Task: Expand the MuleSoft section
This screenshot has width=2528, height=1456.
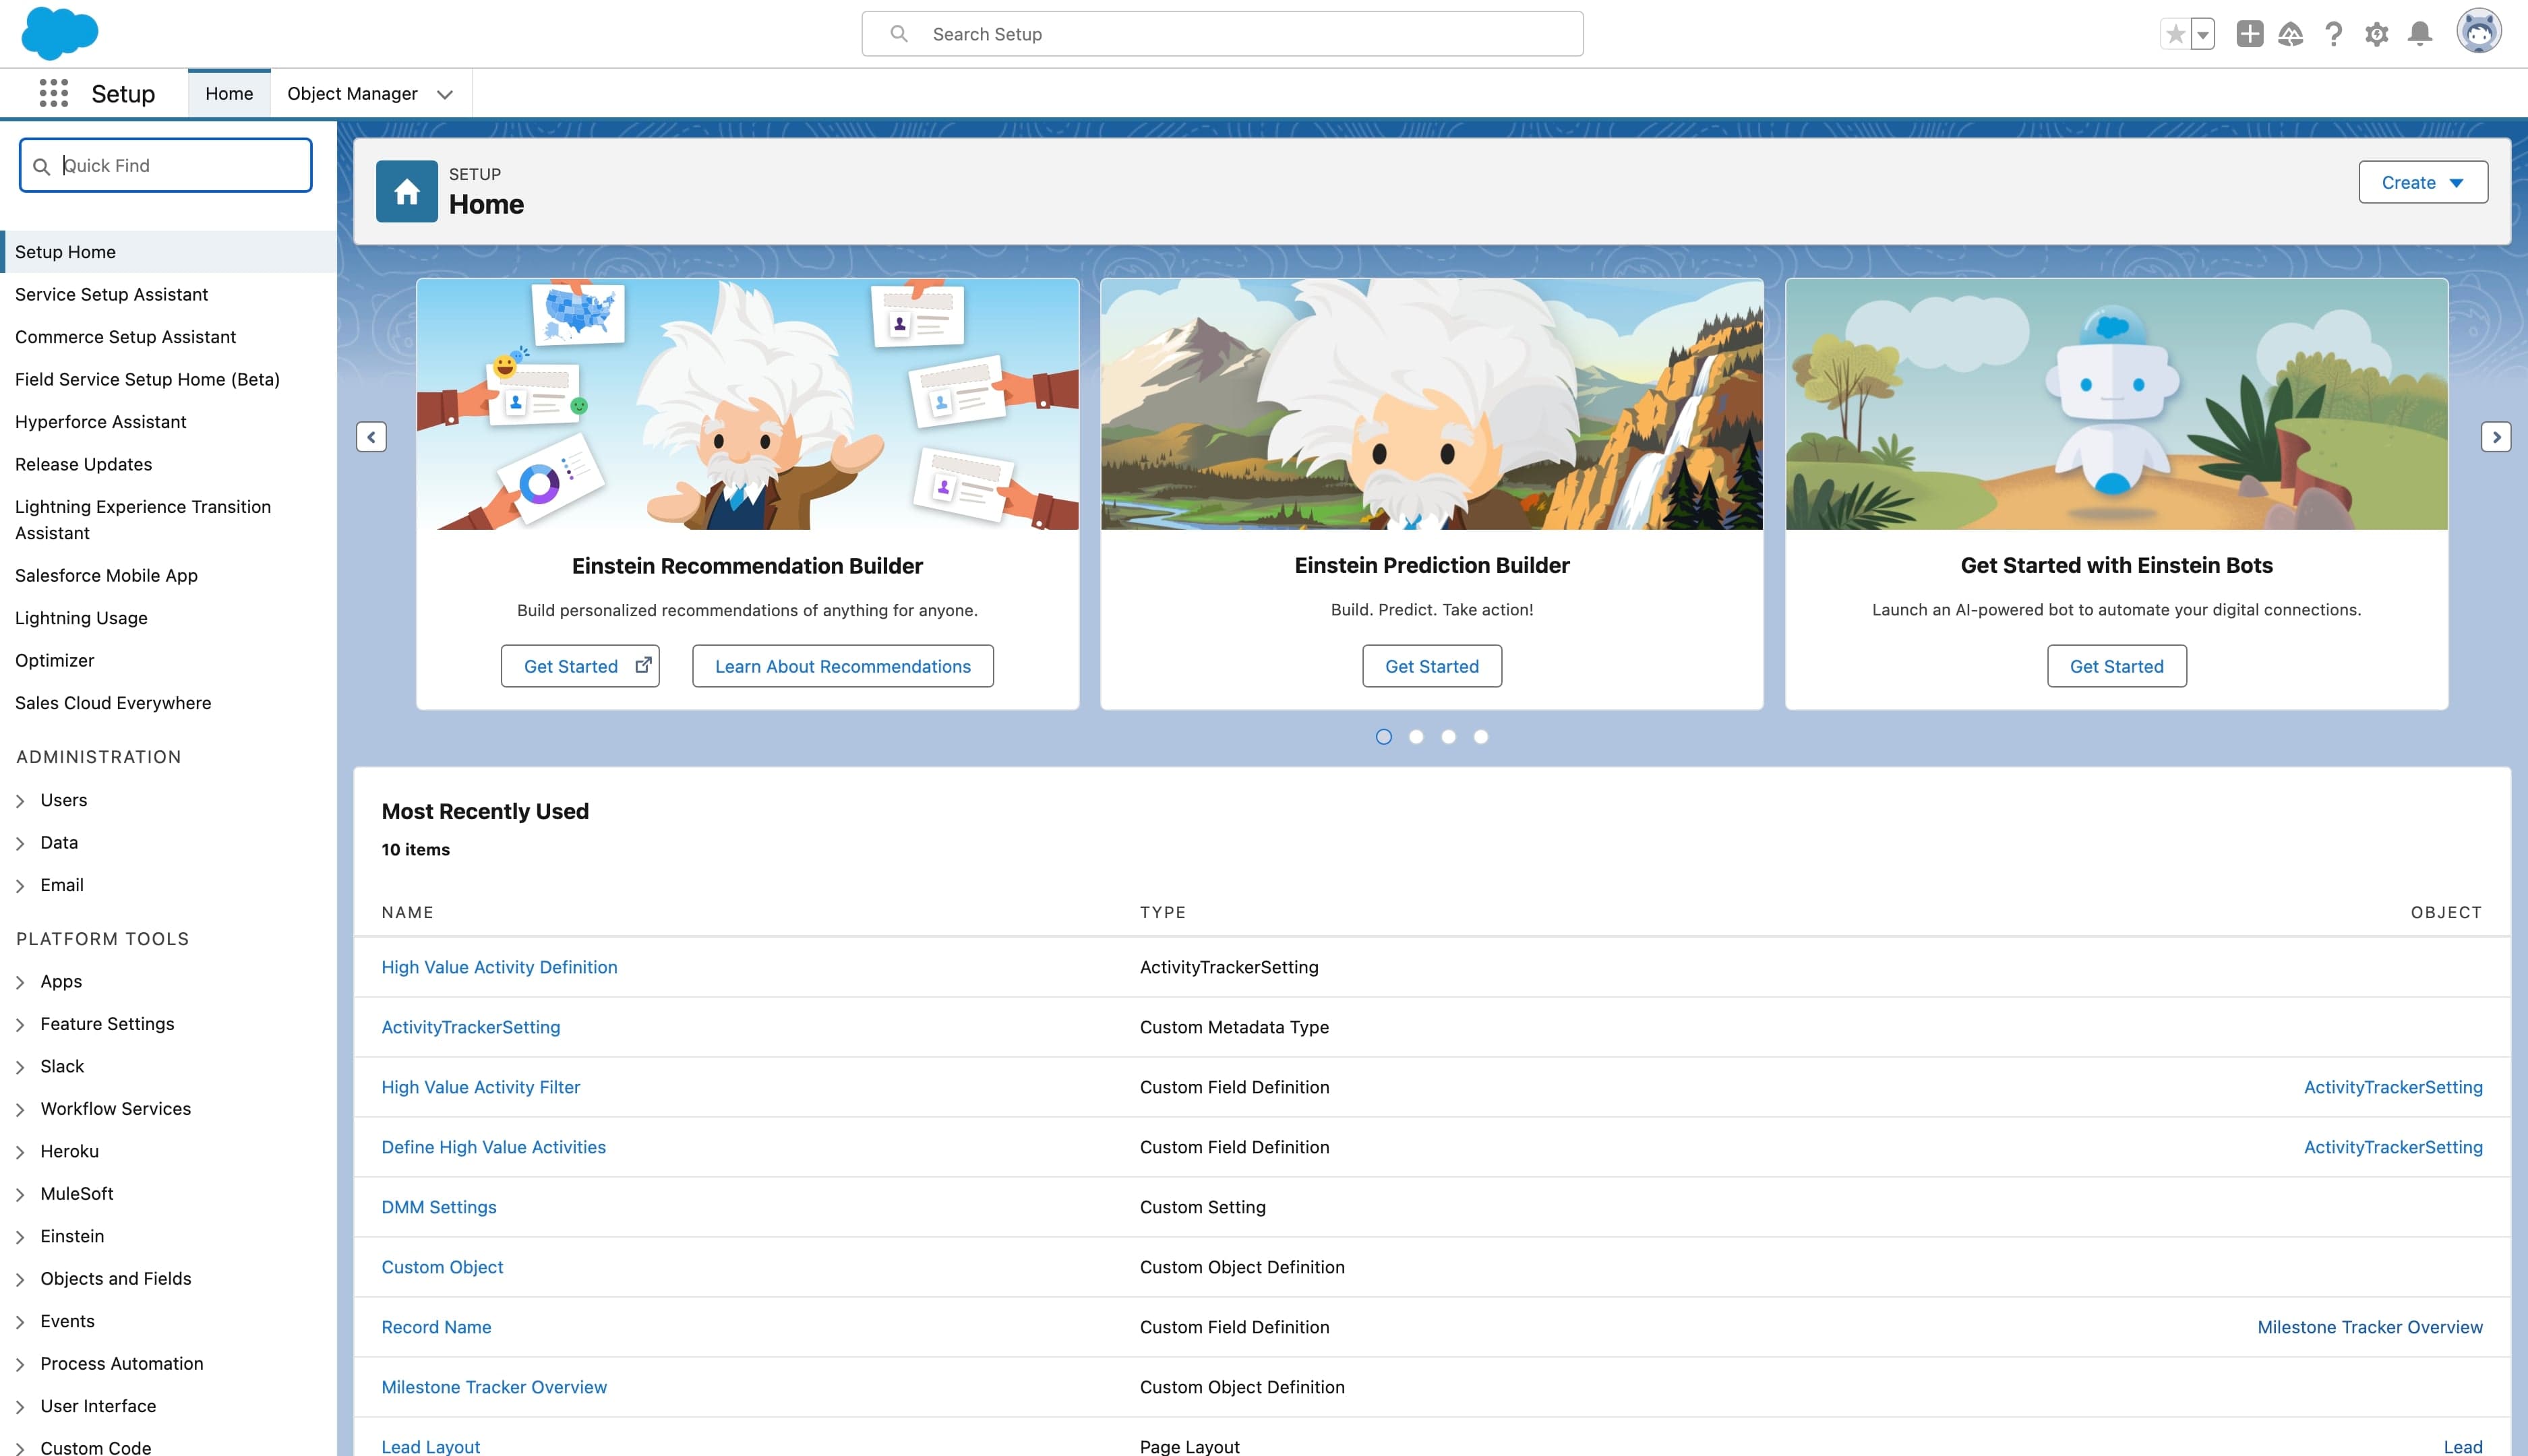Action: point(20,1195)
